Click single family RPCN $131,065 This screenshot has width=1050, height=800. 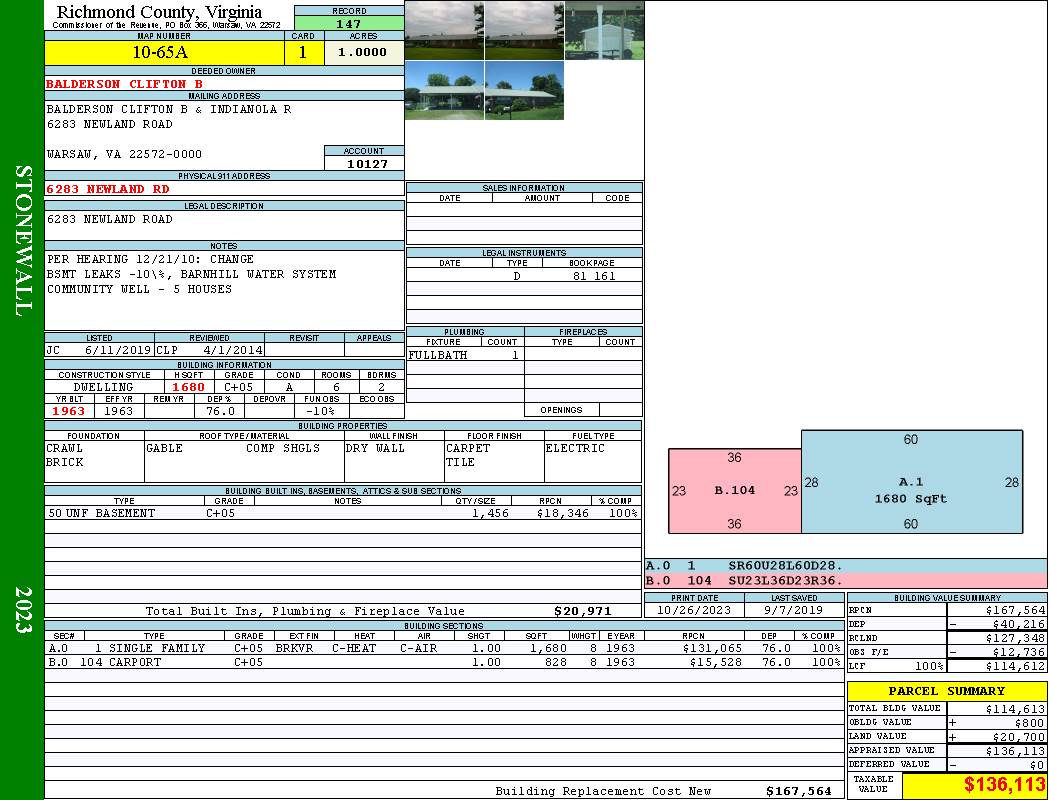(x=712, y=648)
